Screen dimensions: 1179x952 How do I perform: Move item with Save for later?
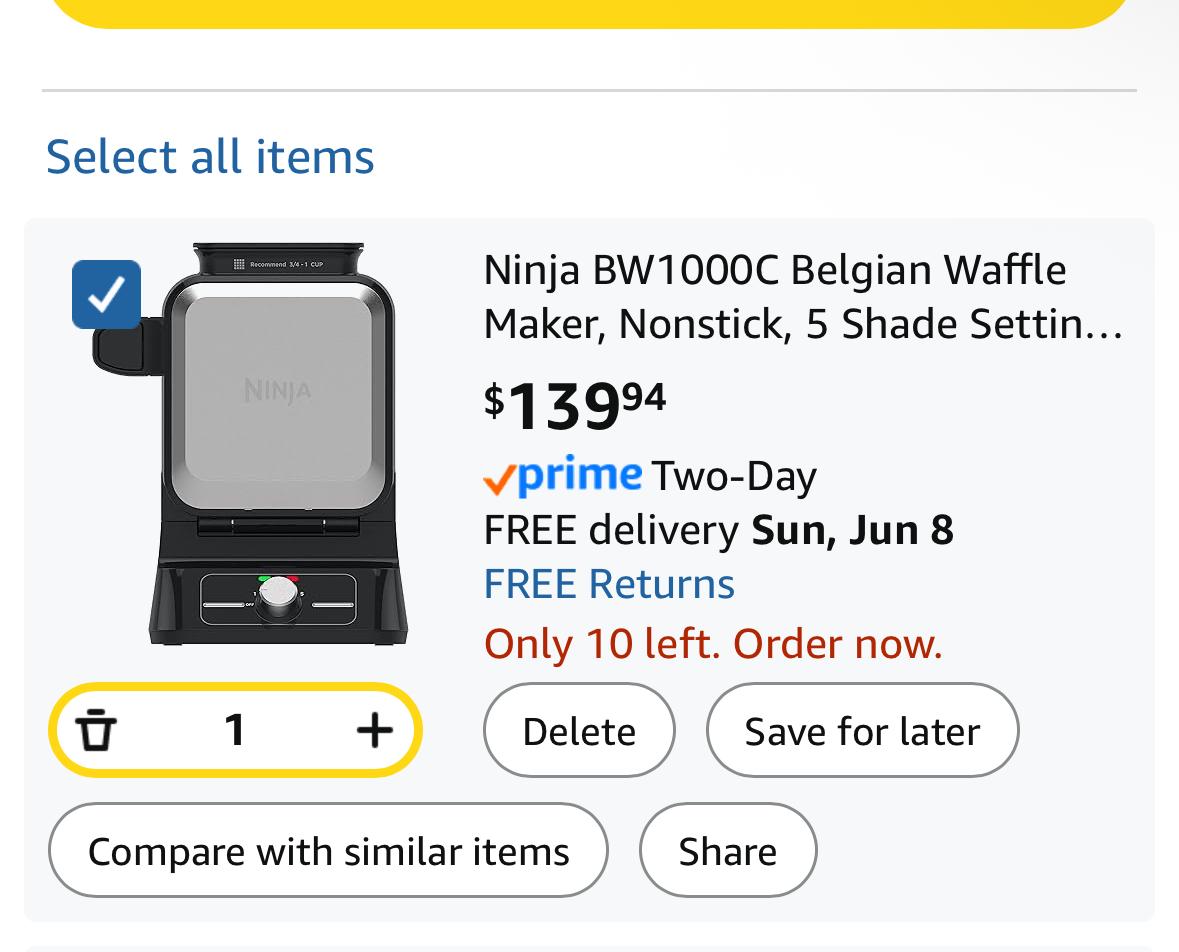pyautogui.click(x=862, y=730)
